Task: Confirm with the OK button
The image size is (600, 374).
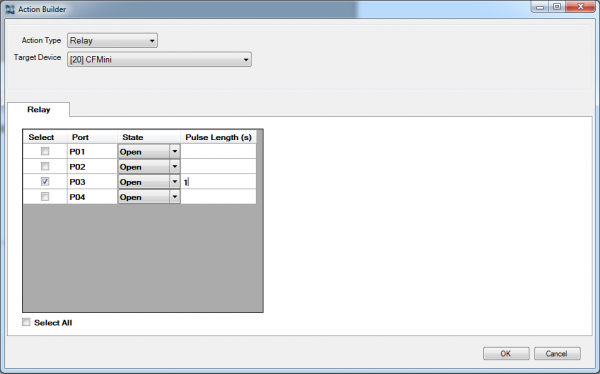Action: point(506,354)
